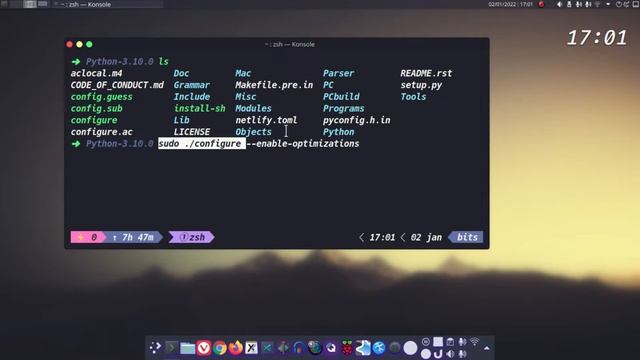The width and height of the screenshot is (640, 360).
Task: Click netlify.toml in the listing
Action: point(266,120)
